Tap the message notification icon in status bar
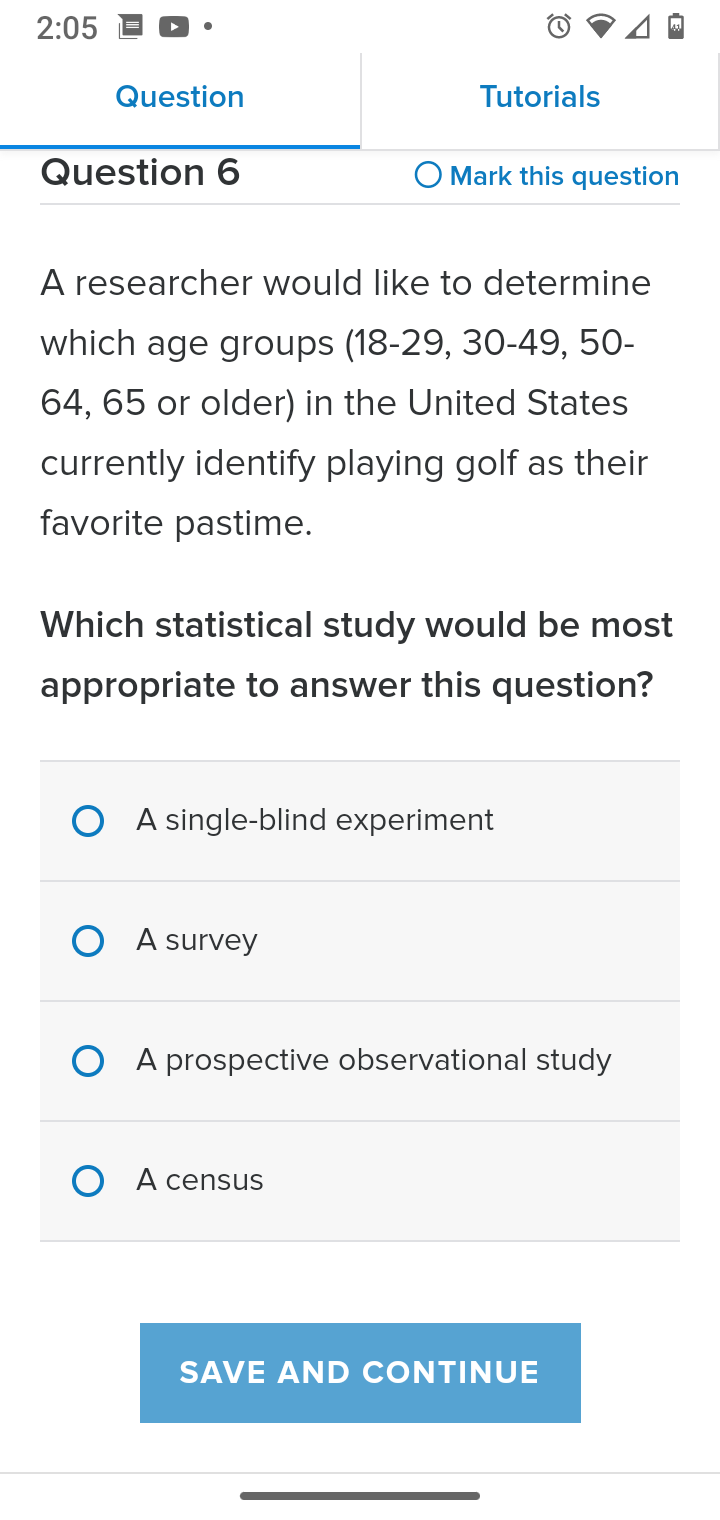 (x=130, y=27)
